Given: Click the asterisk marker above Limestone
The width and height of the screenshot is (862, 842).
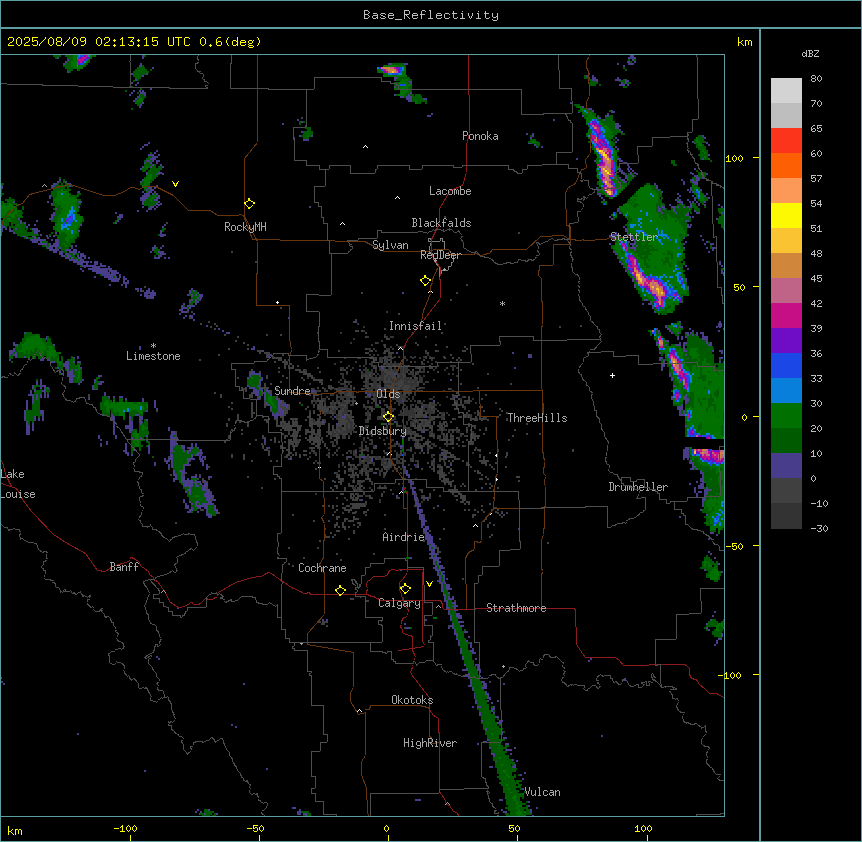Looking at the screenshot, I should pyautogui.click(x=153, y=345).
